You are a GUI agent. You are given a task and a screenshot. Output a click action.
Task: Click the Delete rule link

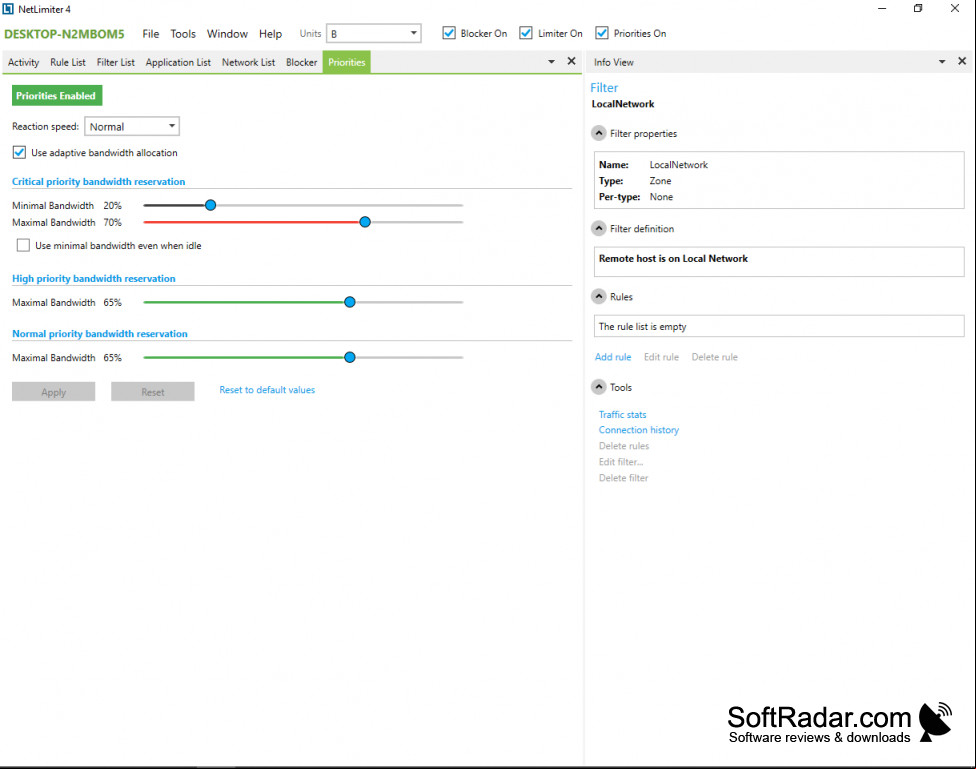[715, 357]
